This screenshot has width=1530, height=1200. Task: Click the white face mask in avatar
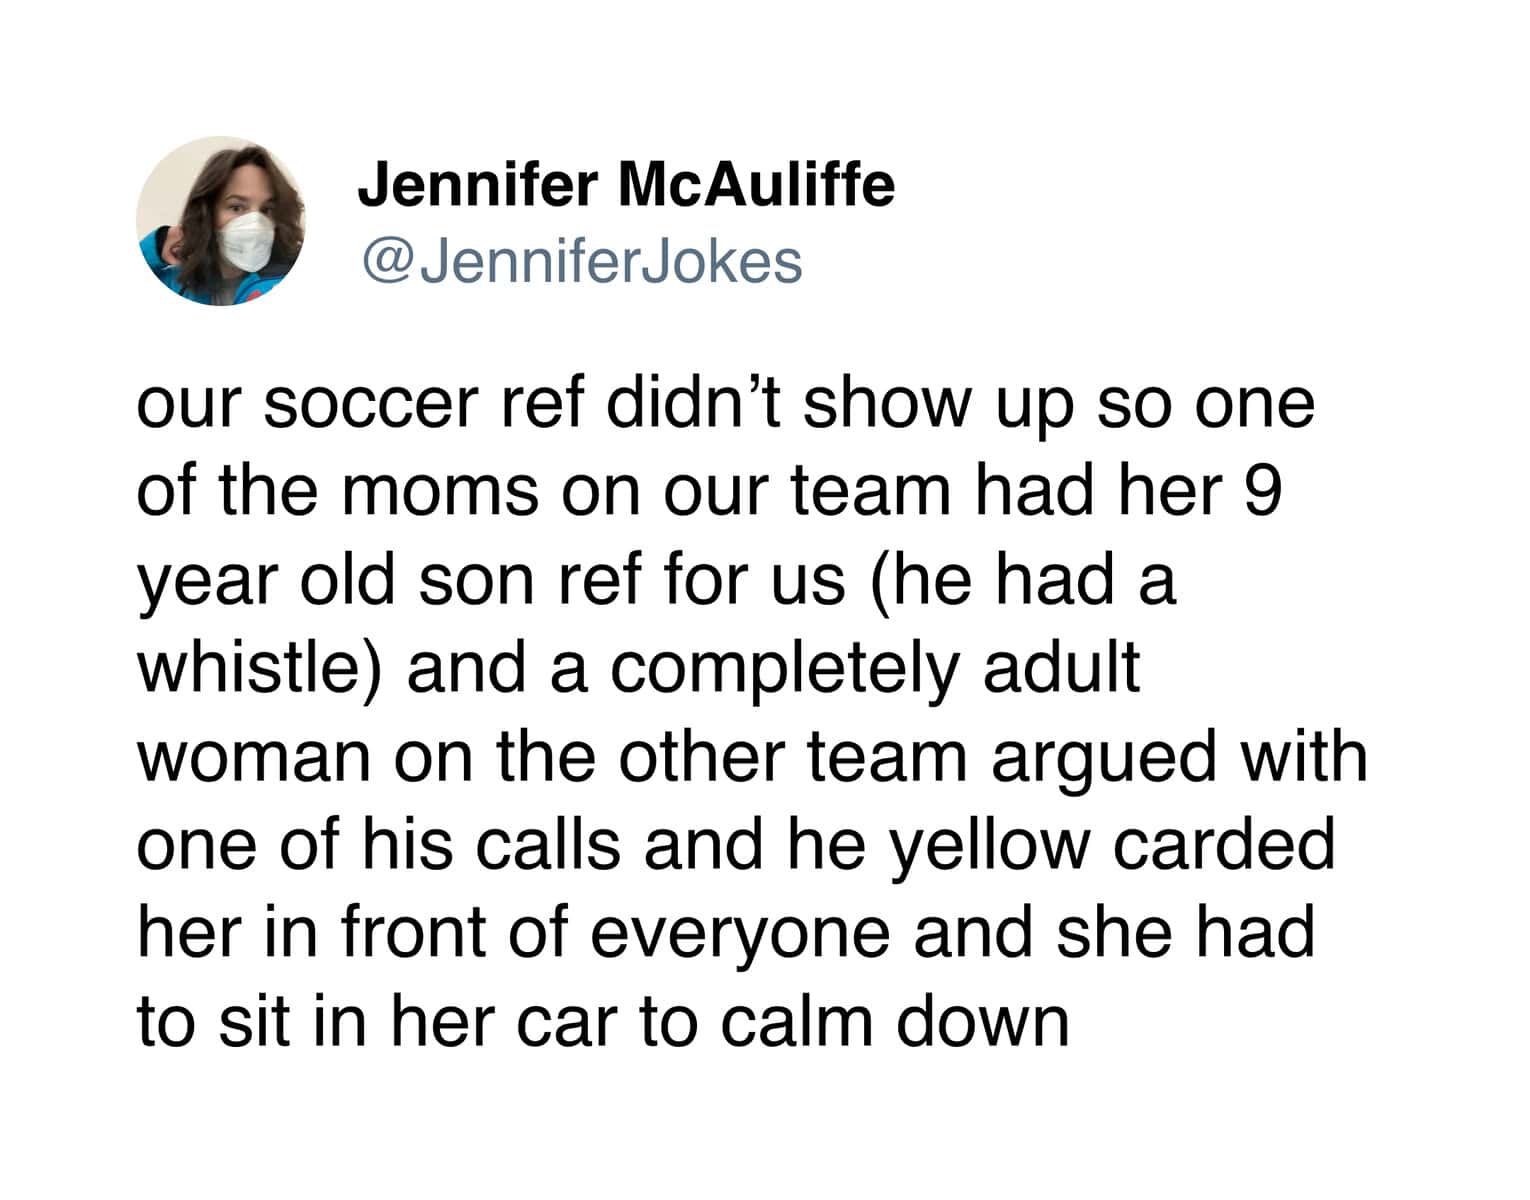point(246,241)
